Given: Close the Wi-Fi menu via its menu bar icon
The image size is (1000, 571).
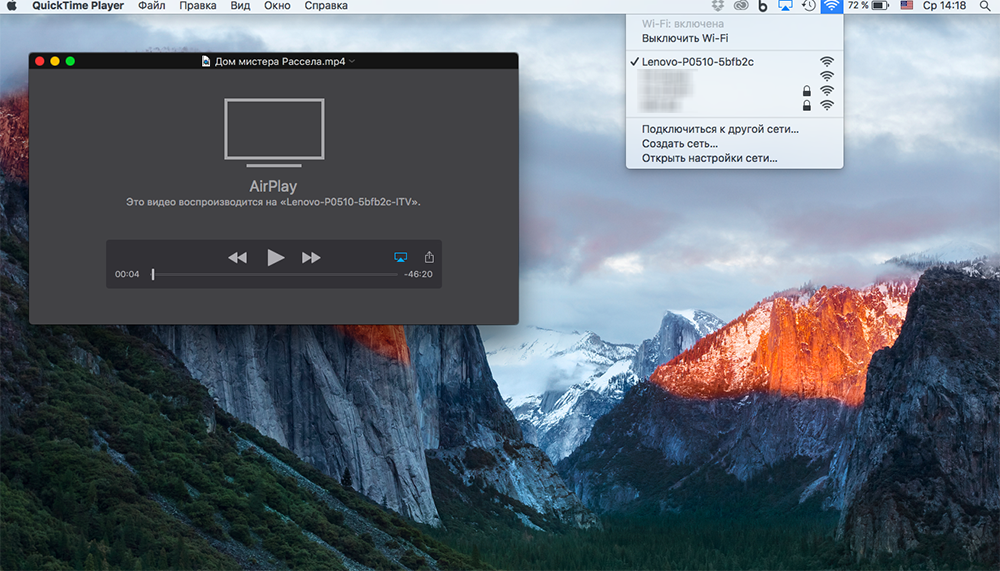Looking at the screenshot, I should pos(831,6).
